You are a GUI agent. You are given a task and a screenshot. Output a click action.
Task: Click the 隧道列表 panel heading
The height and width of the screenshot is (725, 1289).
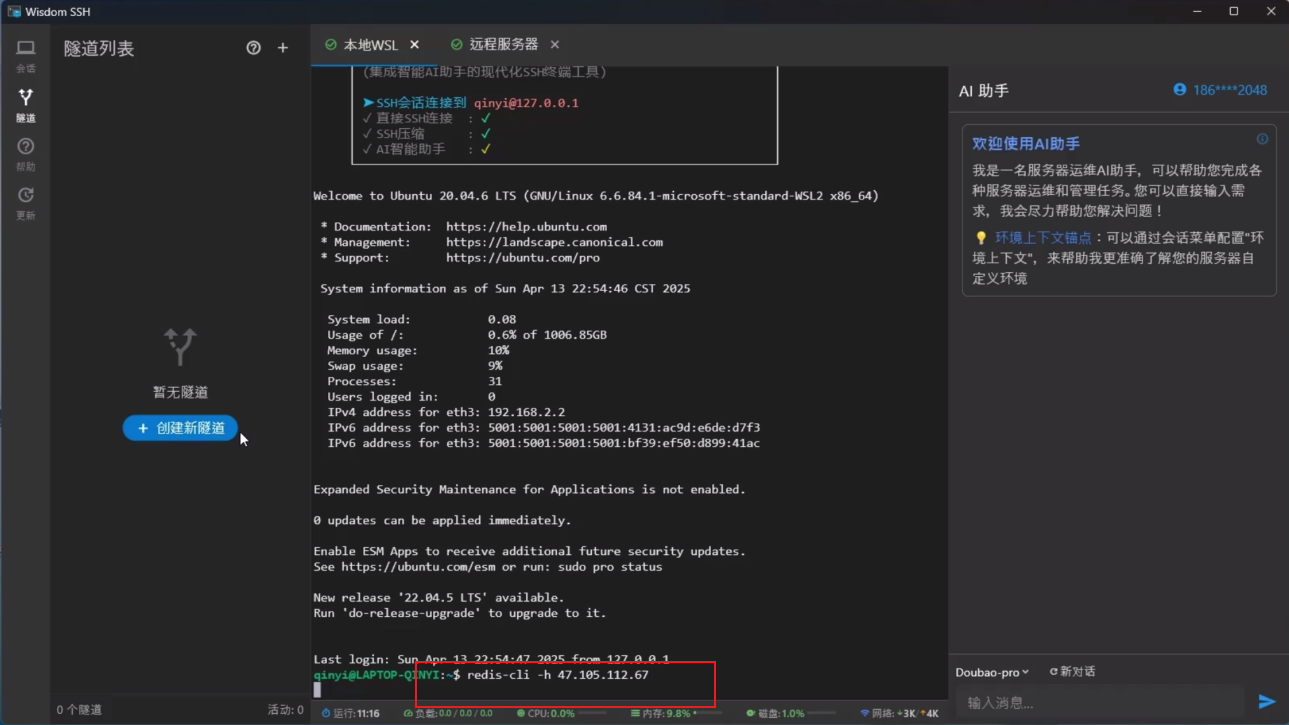click(99, 49)
